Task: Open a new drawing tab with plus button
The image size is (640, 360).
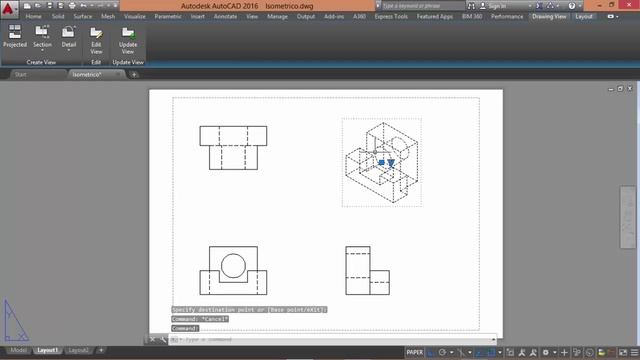Action: pyautogui.click(x=134, y=75)
